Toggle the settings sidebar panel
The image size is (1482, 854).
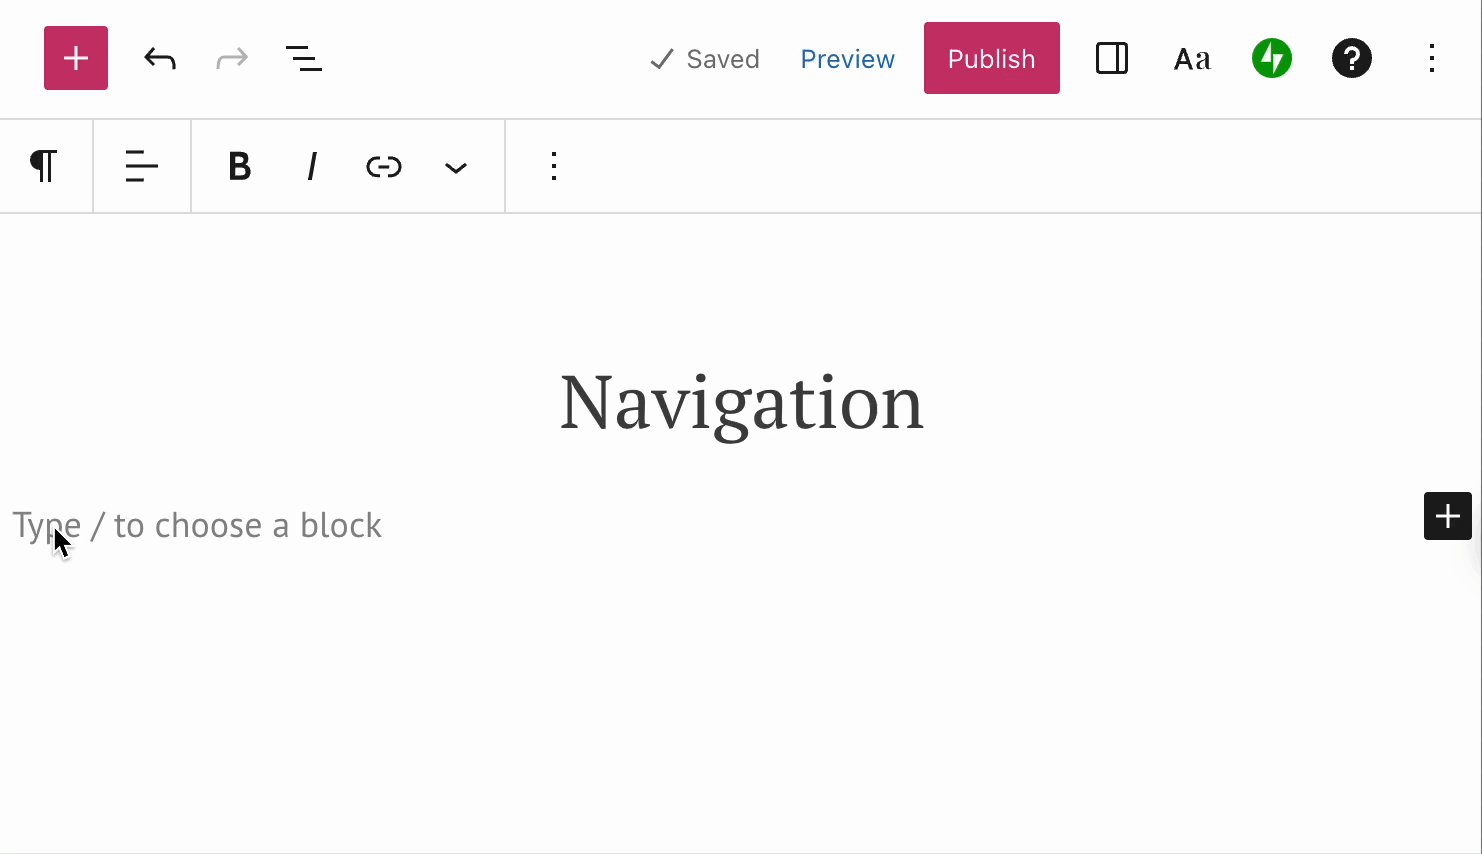click(1111, 58)
